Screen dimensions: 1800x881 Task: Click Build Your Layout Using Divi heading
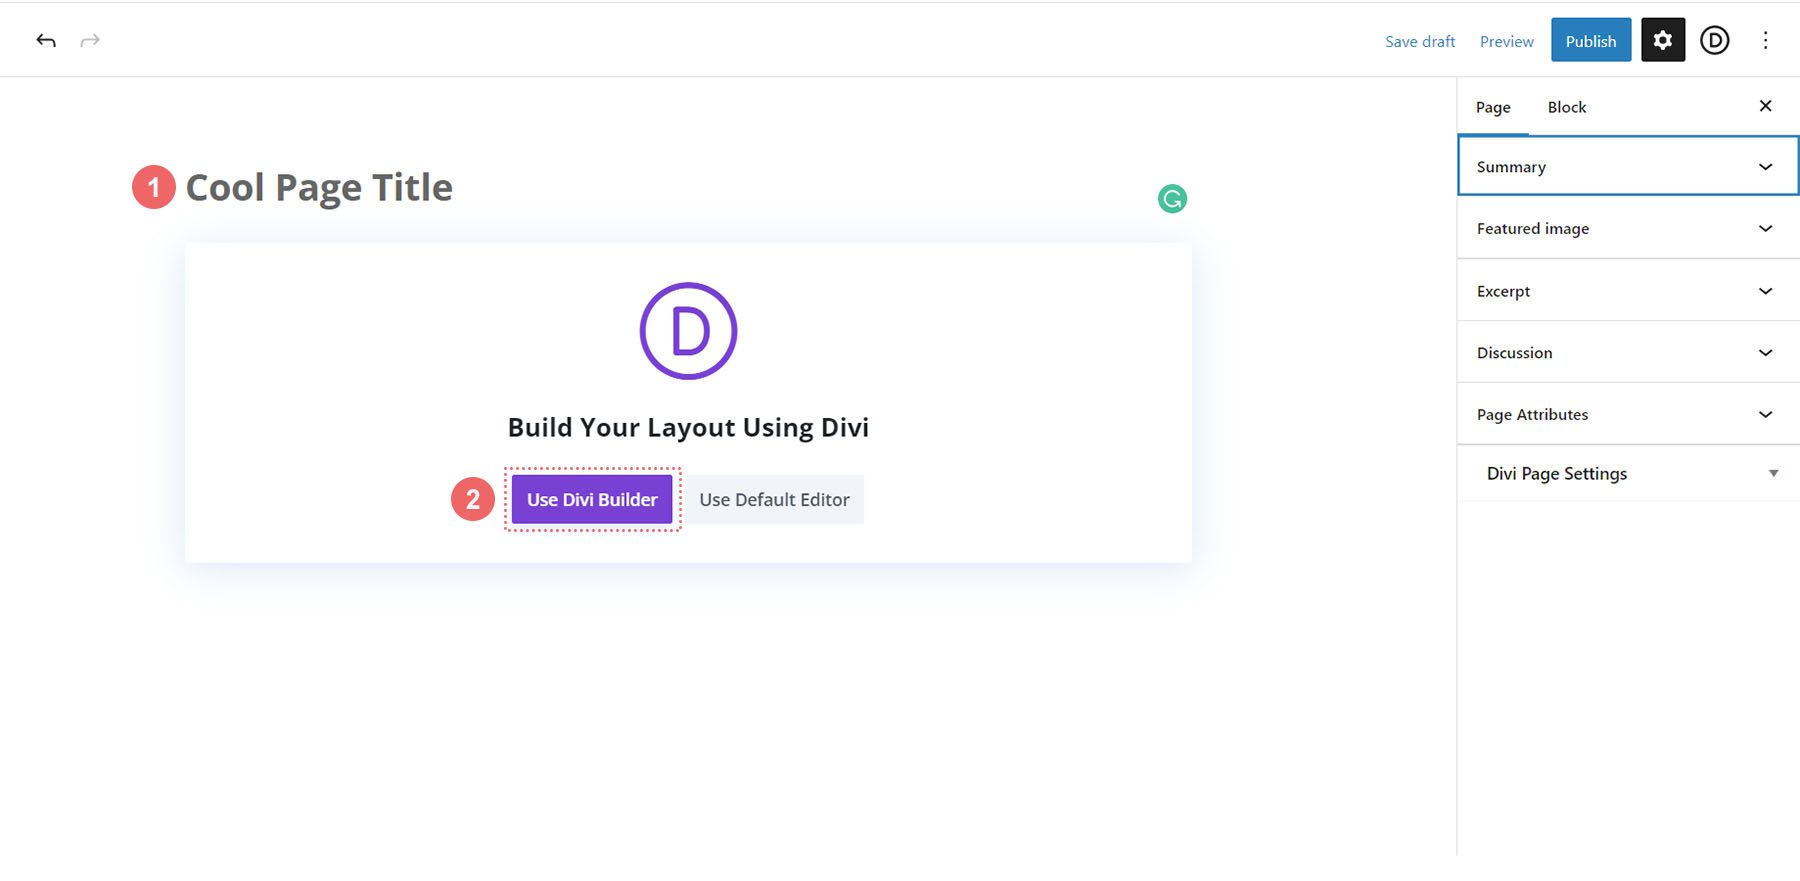[688, 427]
